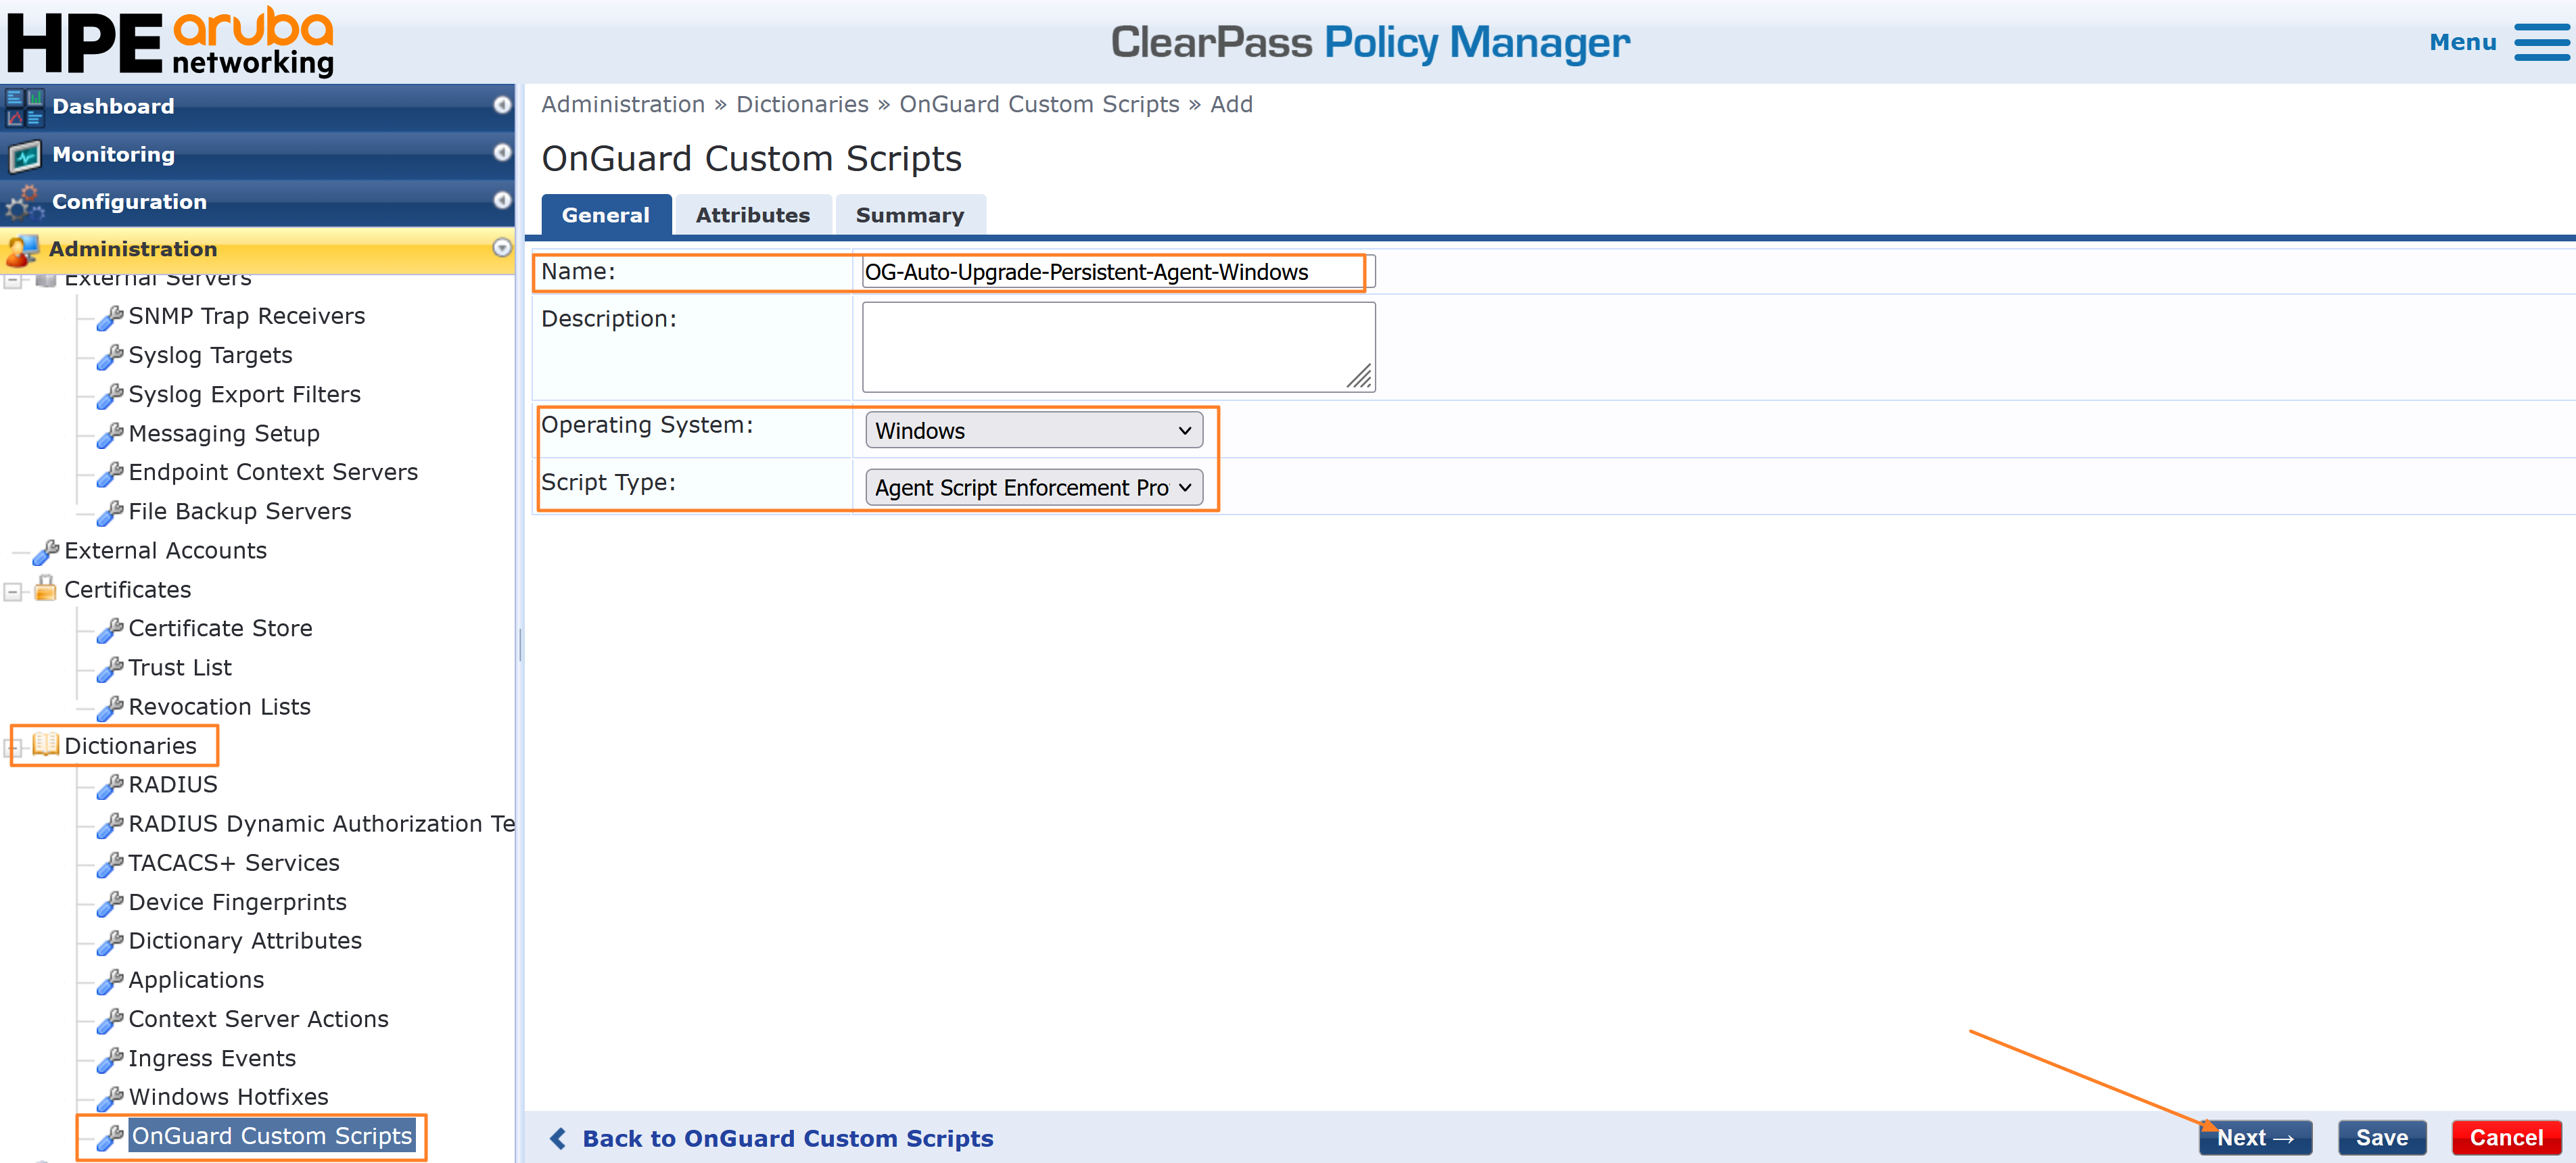
Task: Open the Operating System dropdown
Action: tap(1033, 431)
